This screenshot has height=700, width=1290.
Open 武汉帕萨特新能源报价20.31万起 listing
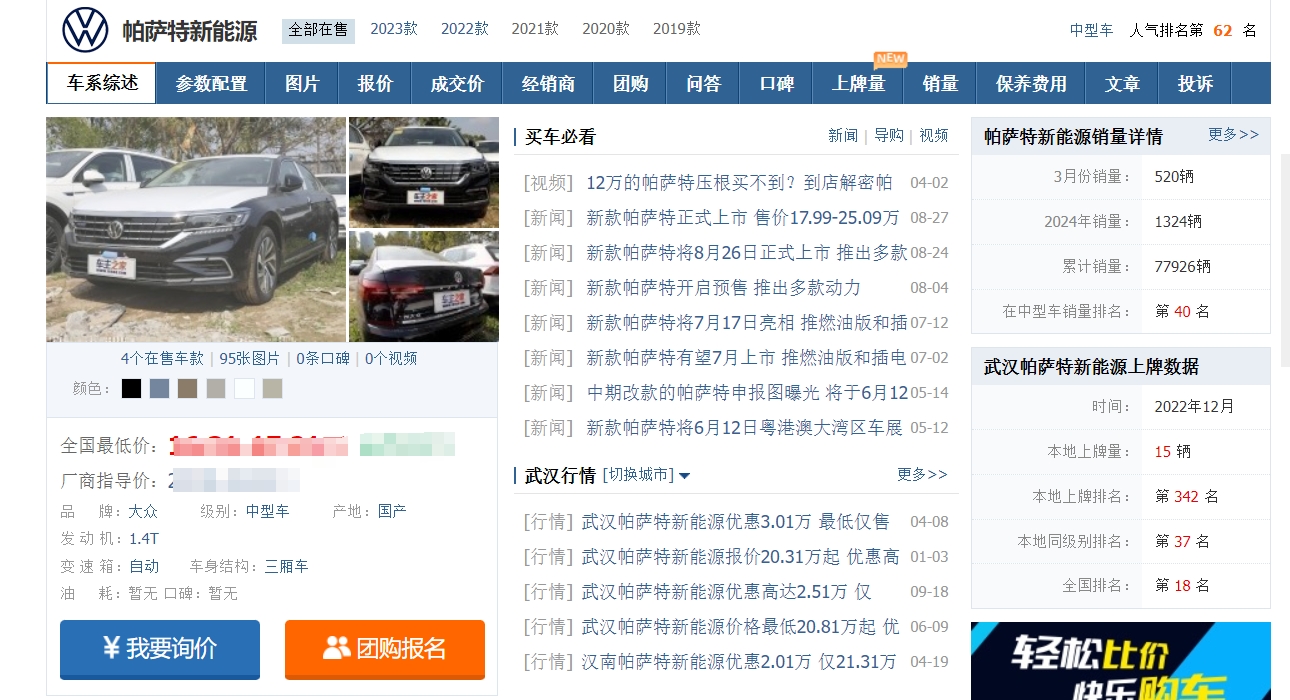click(740, 556)
